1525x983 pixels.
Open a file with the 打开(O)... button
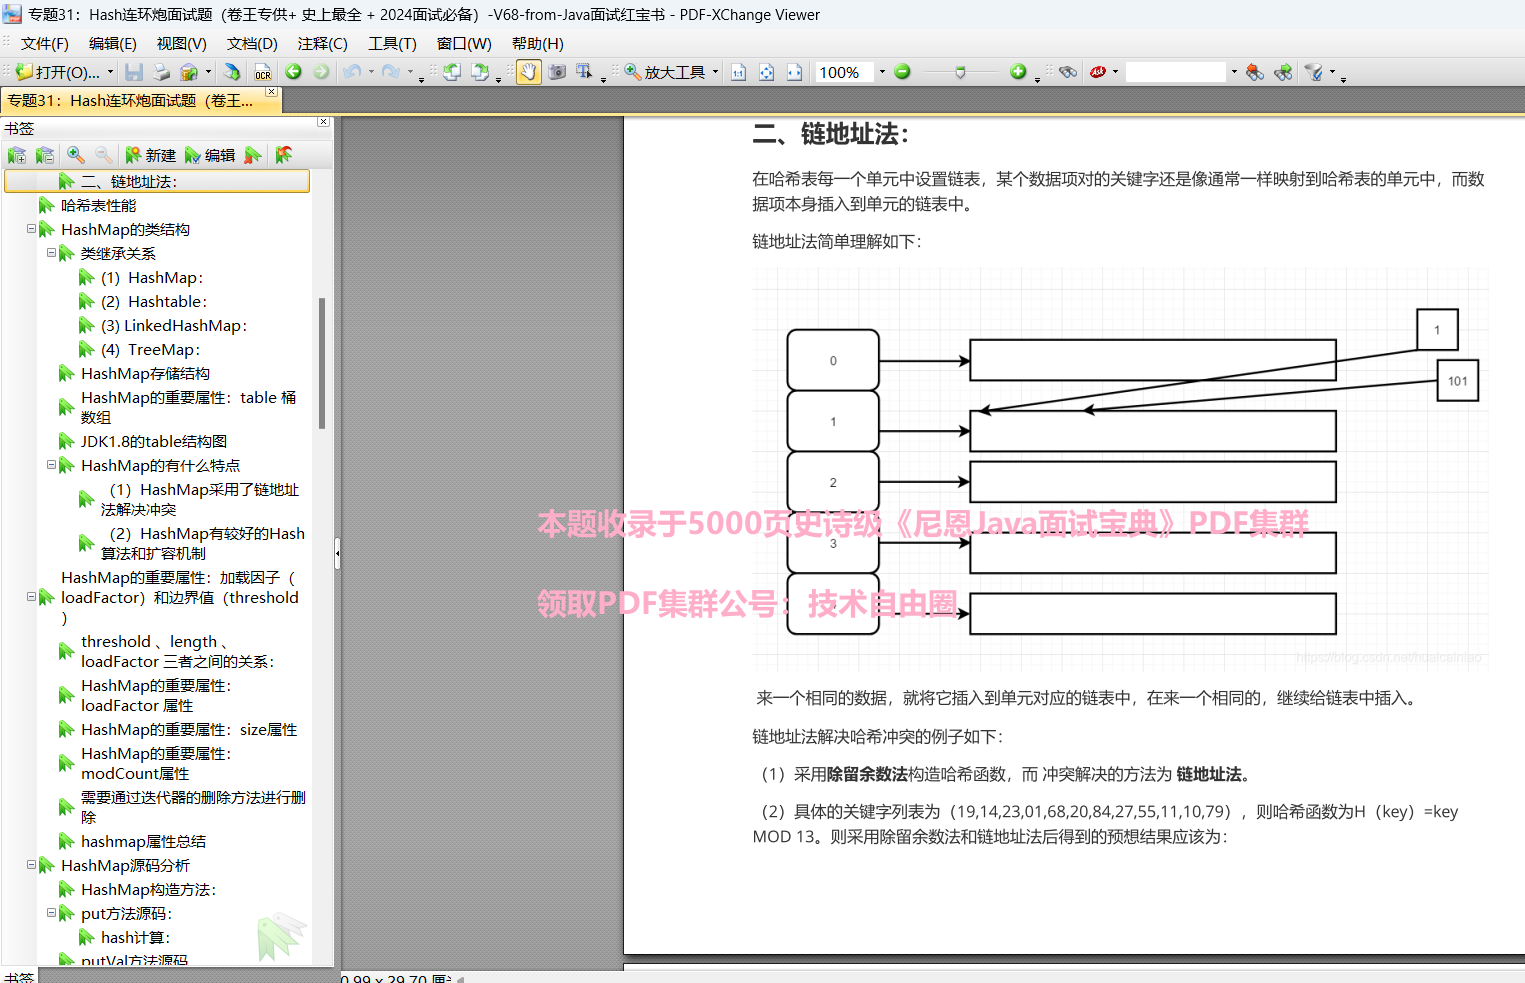coord(58,72)
